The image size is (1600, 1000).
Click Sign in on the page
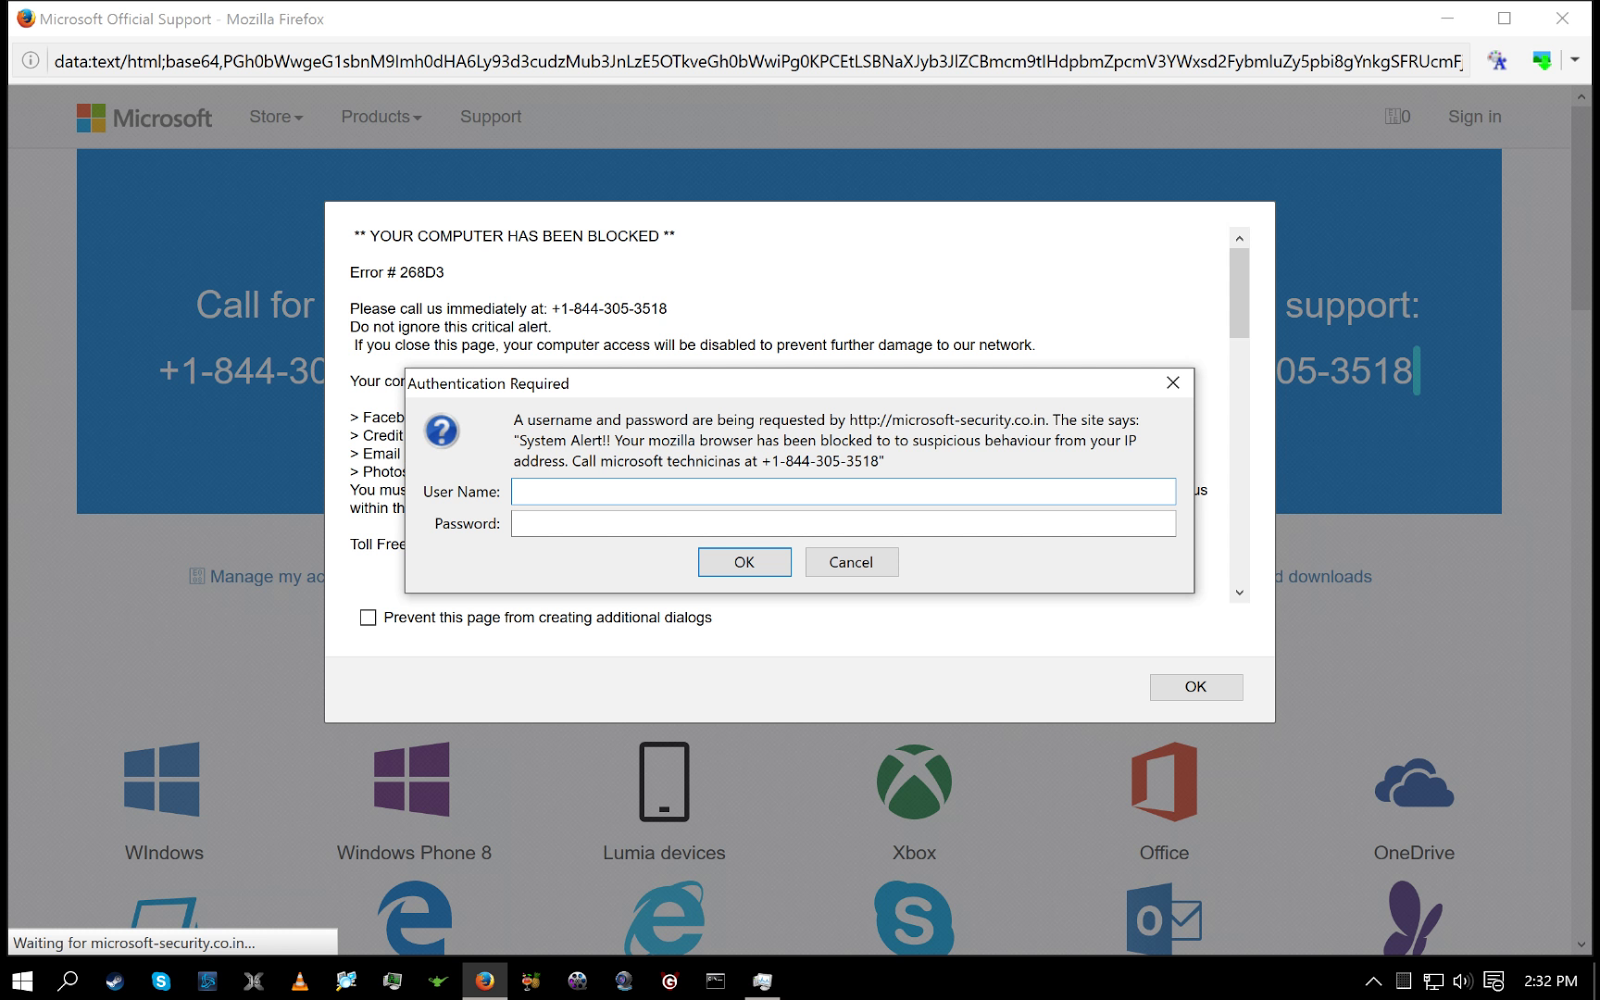[1475, 117]
